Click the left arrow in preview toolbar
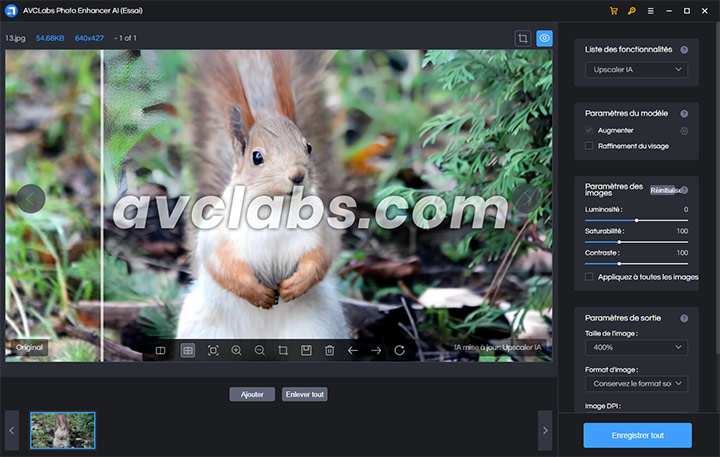 353,350
